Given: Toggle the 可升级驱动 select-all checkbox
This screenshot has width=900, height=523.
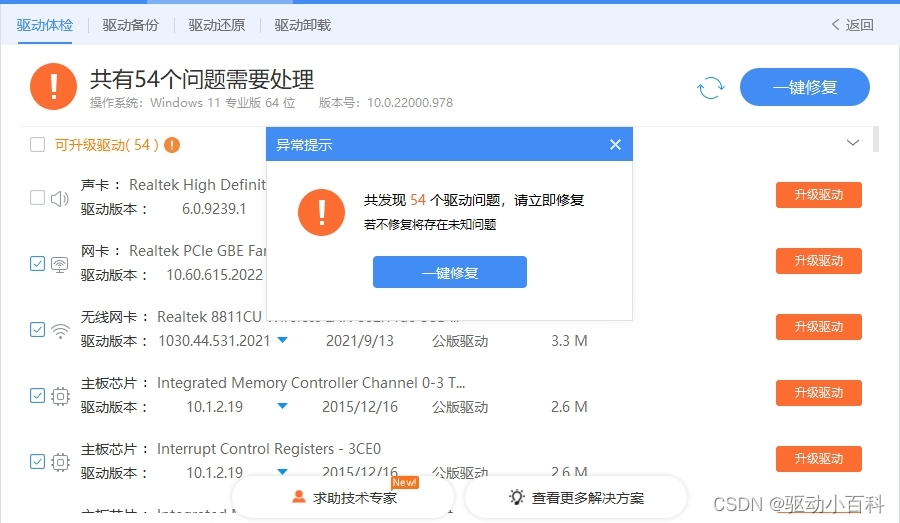Looking at the screenshot, I should [37, 145].
